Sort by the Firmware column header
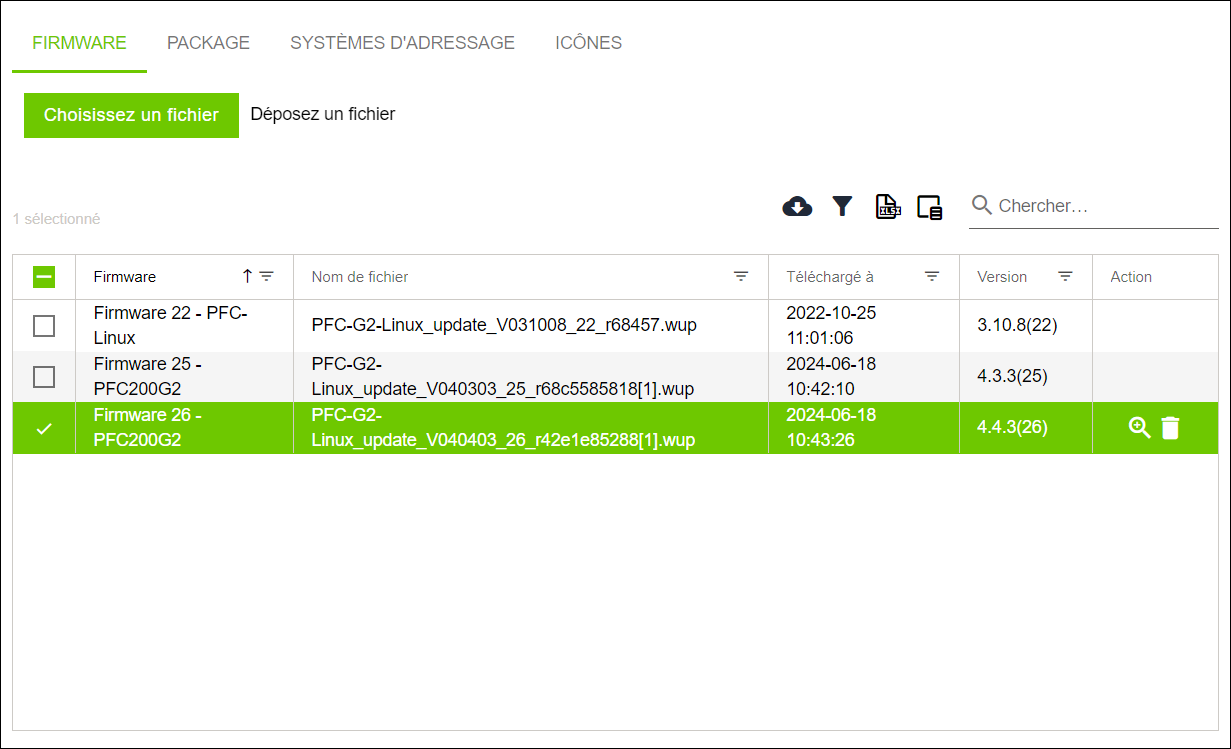1231x749 pixels. click(125, 277)
